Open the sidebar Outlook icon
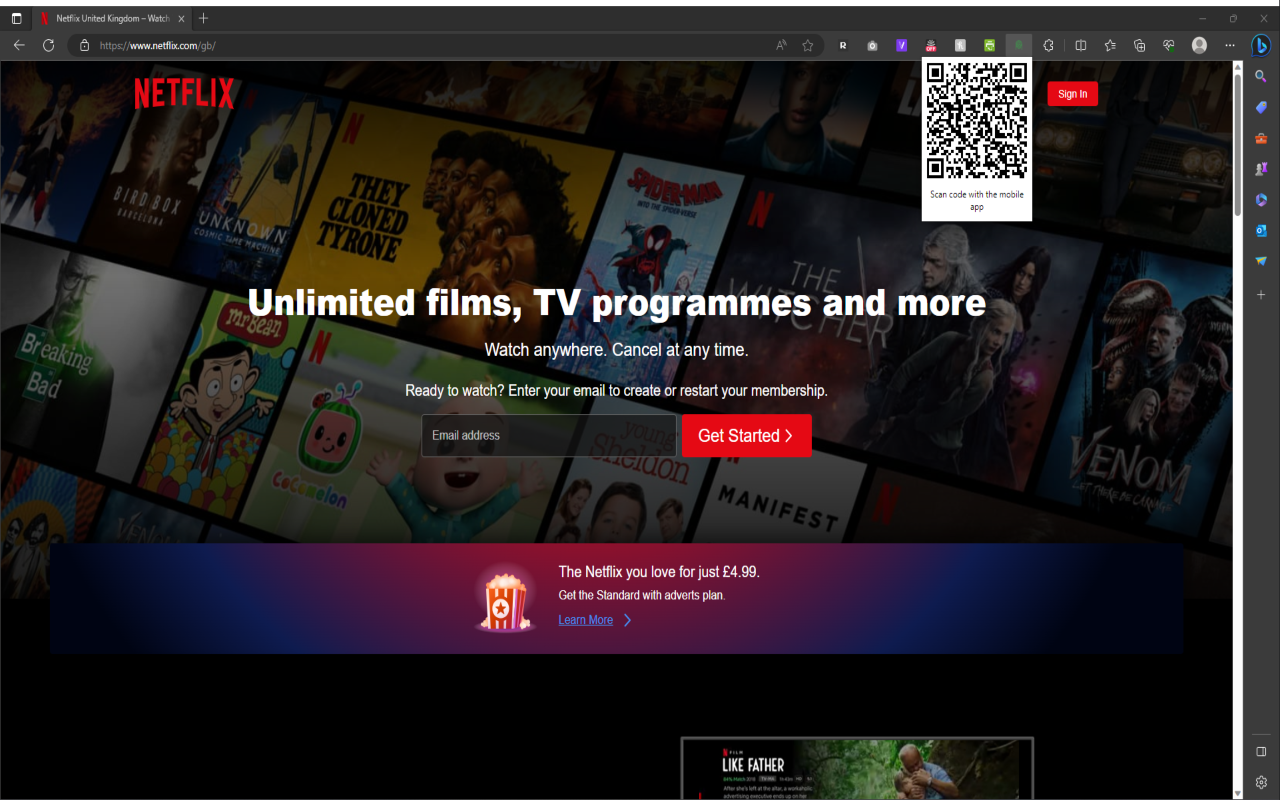The width and height of the screenshot is (1280, 800). [x=1261, y=231]
